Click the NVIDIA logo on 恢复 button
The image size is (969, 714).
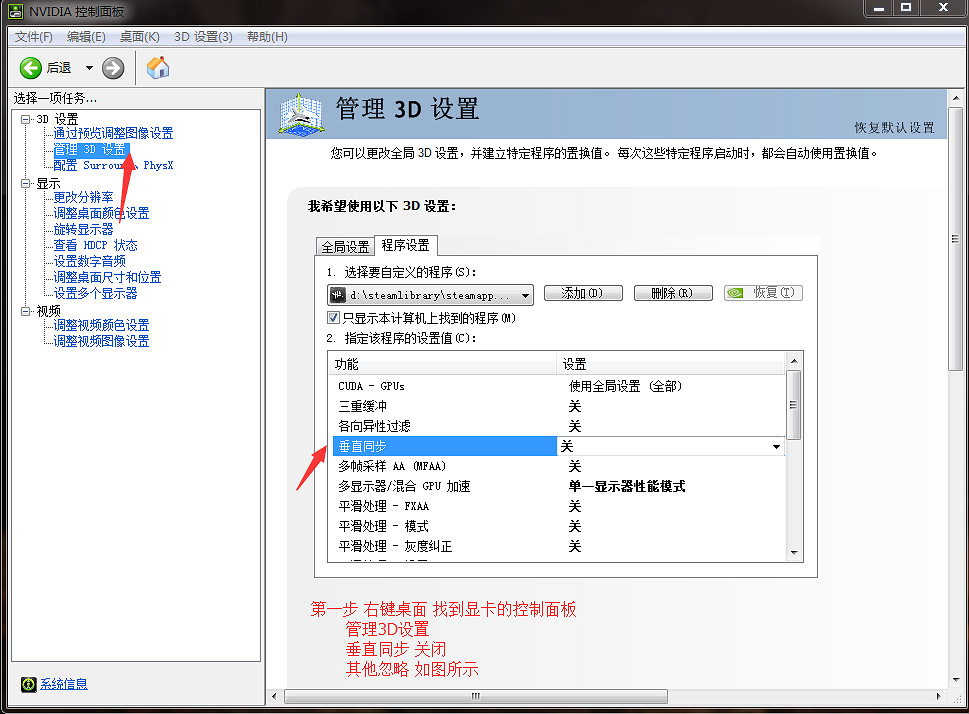[x=735, y=293]
